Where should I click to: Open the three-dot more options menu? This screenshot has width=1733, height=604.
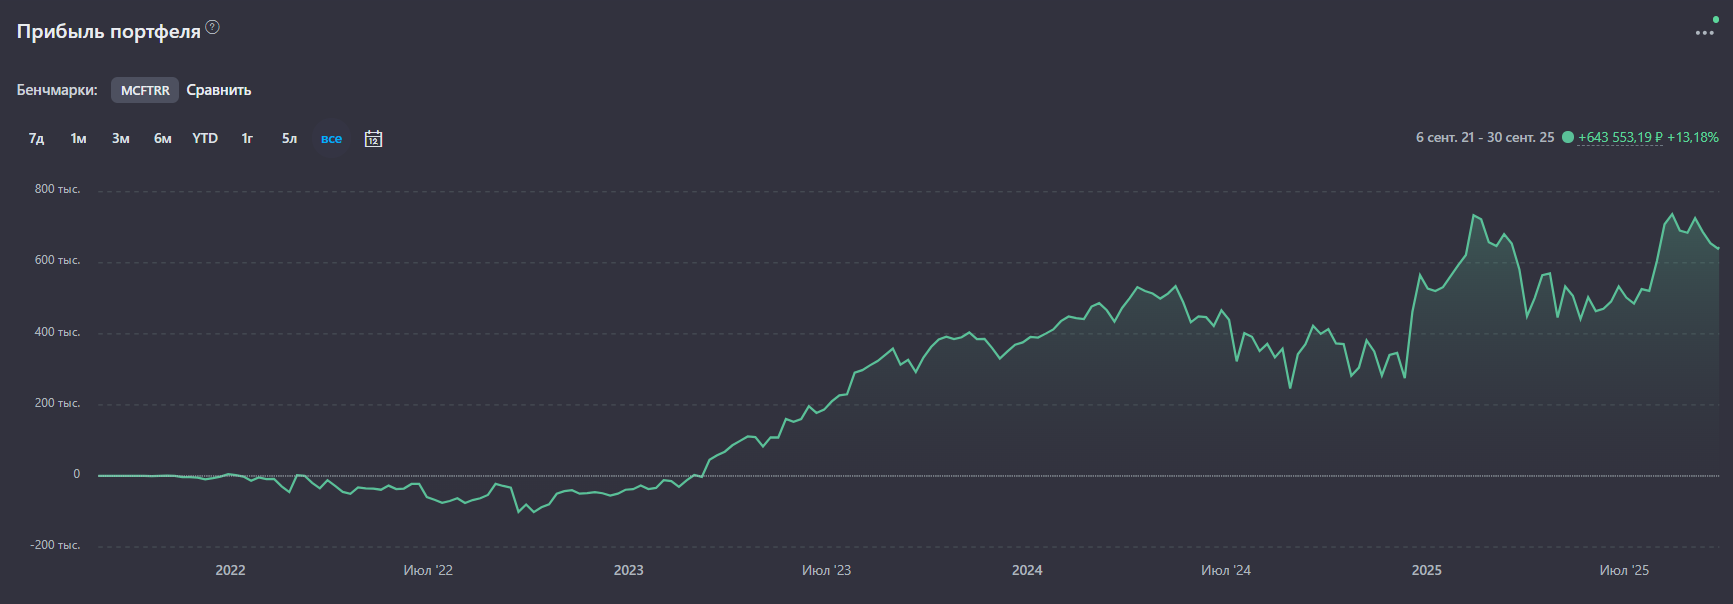tap(1704, 33)
